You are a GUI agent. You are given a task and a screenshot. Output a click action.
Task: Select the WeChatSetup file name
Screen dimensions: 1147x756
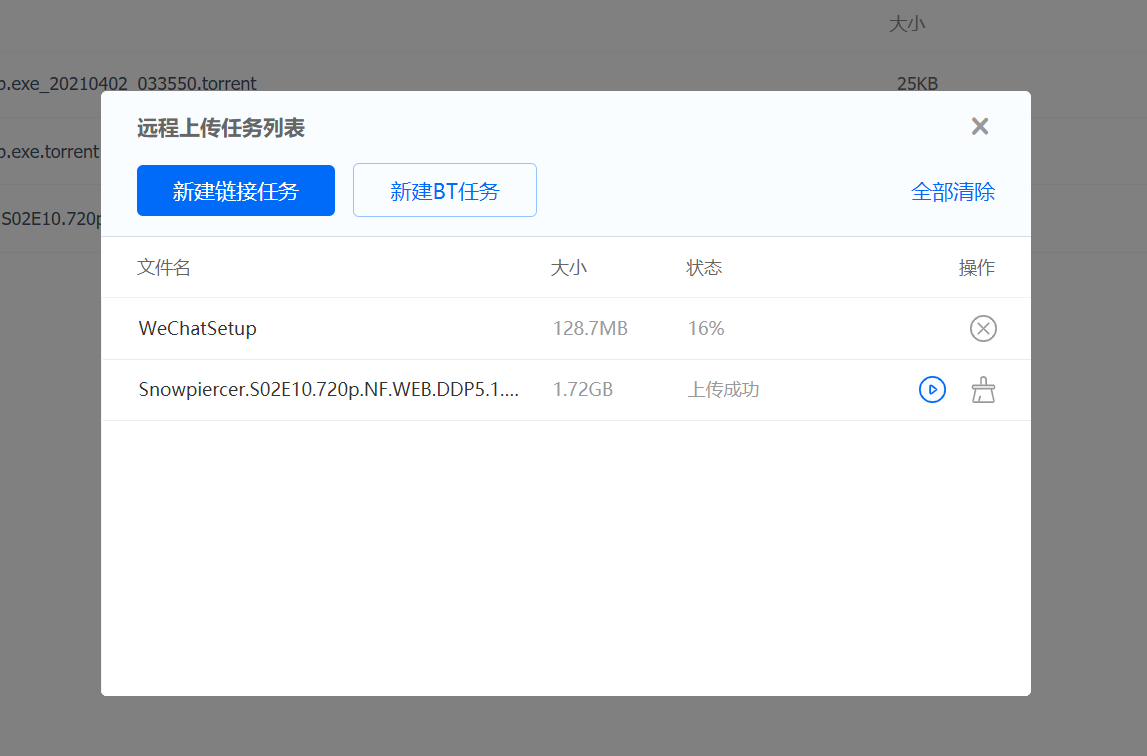click(198, 329)
